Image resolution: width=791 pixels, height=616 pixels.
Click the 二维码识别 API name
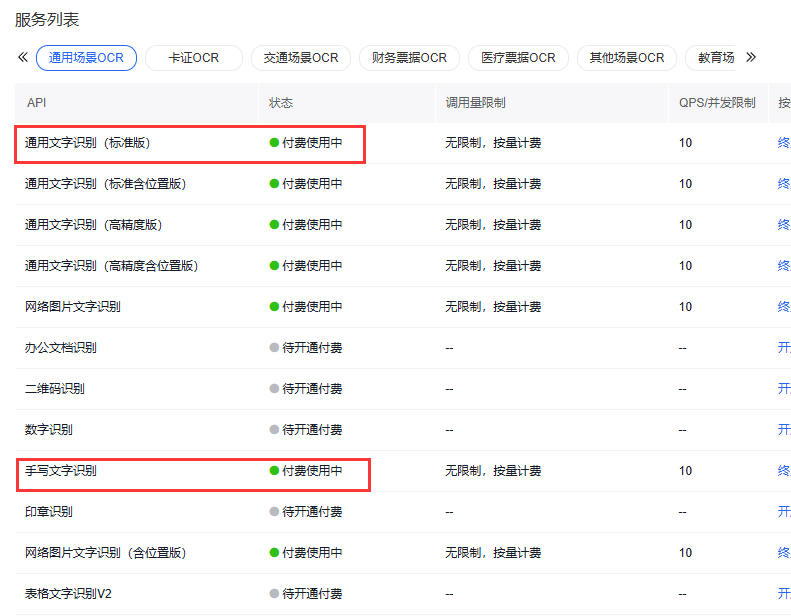(55, 389)
